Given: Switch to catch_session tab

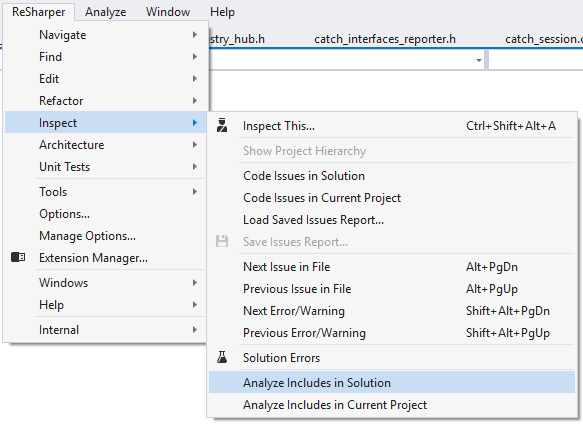Looking at the screenshot, I should click(544, 39).
